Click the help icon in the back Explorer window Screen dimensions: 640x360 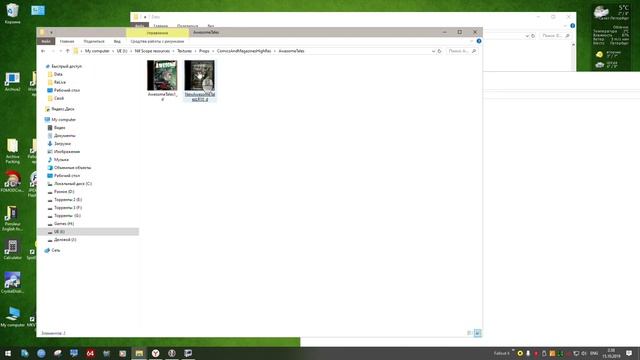pos(572,26)
